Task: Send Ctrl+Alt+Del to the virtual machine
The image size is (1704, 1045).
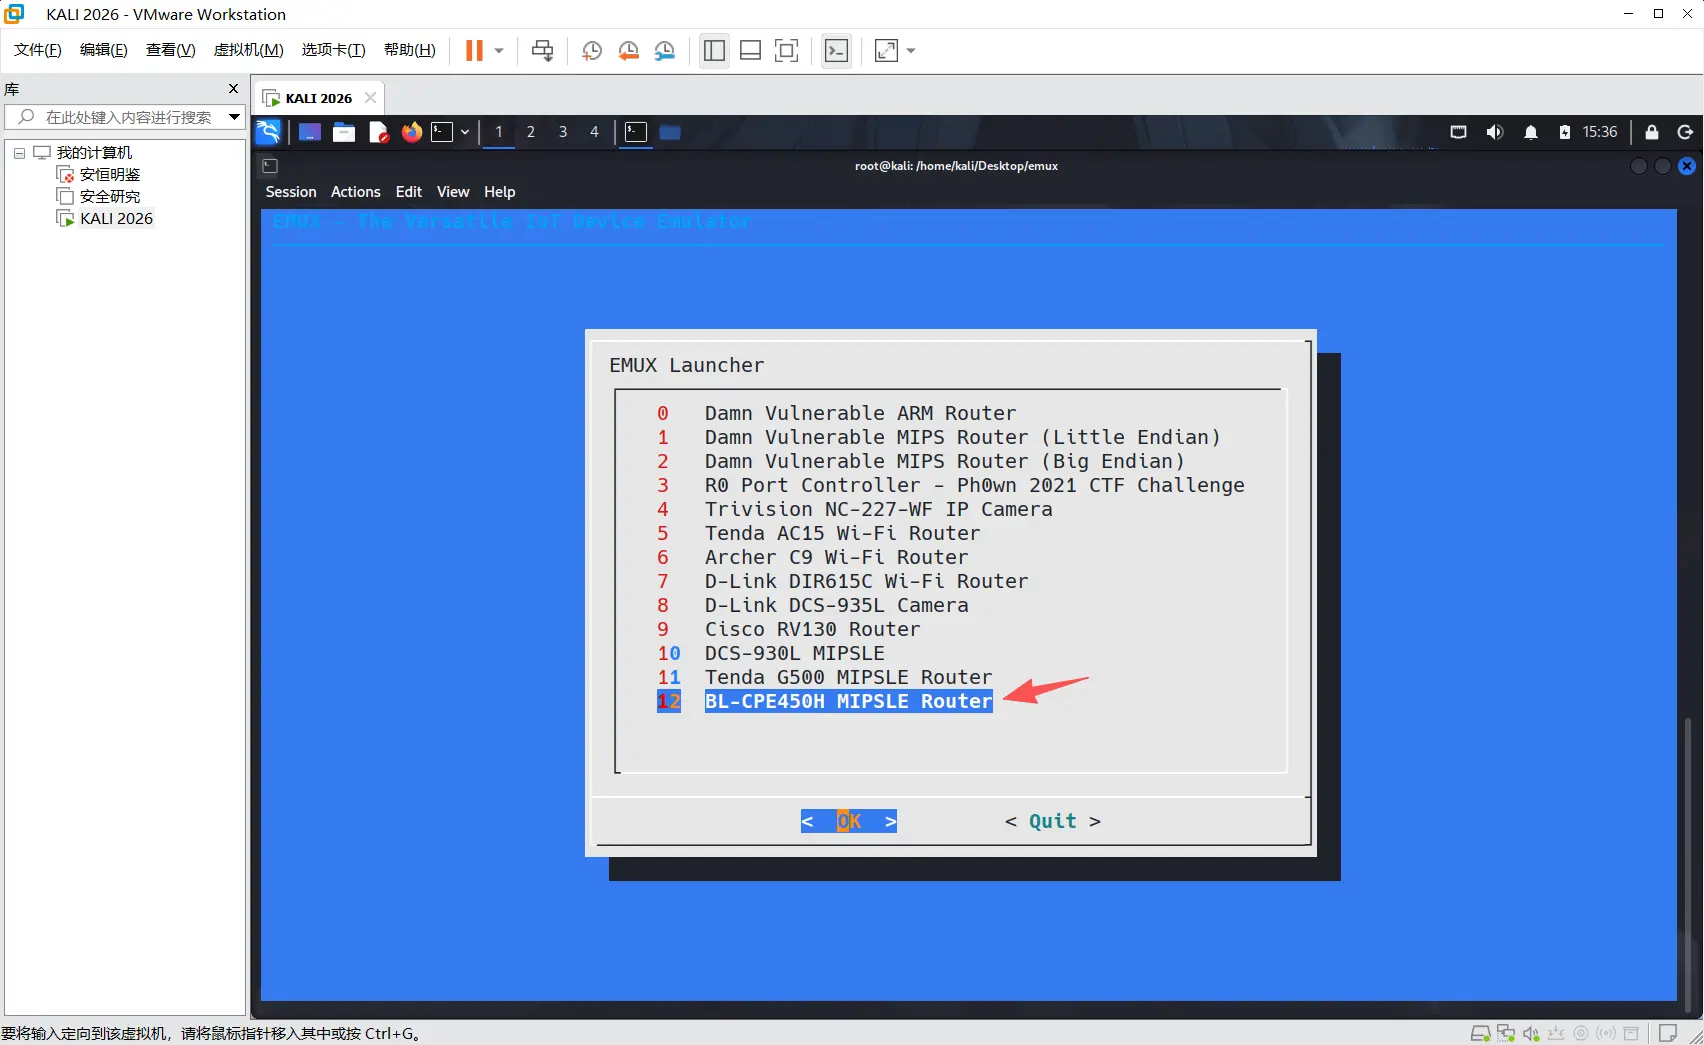Action: point(542,51)
